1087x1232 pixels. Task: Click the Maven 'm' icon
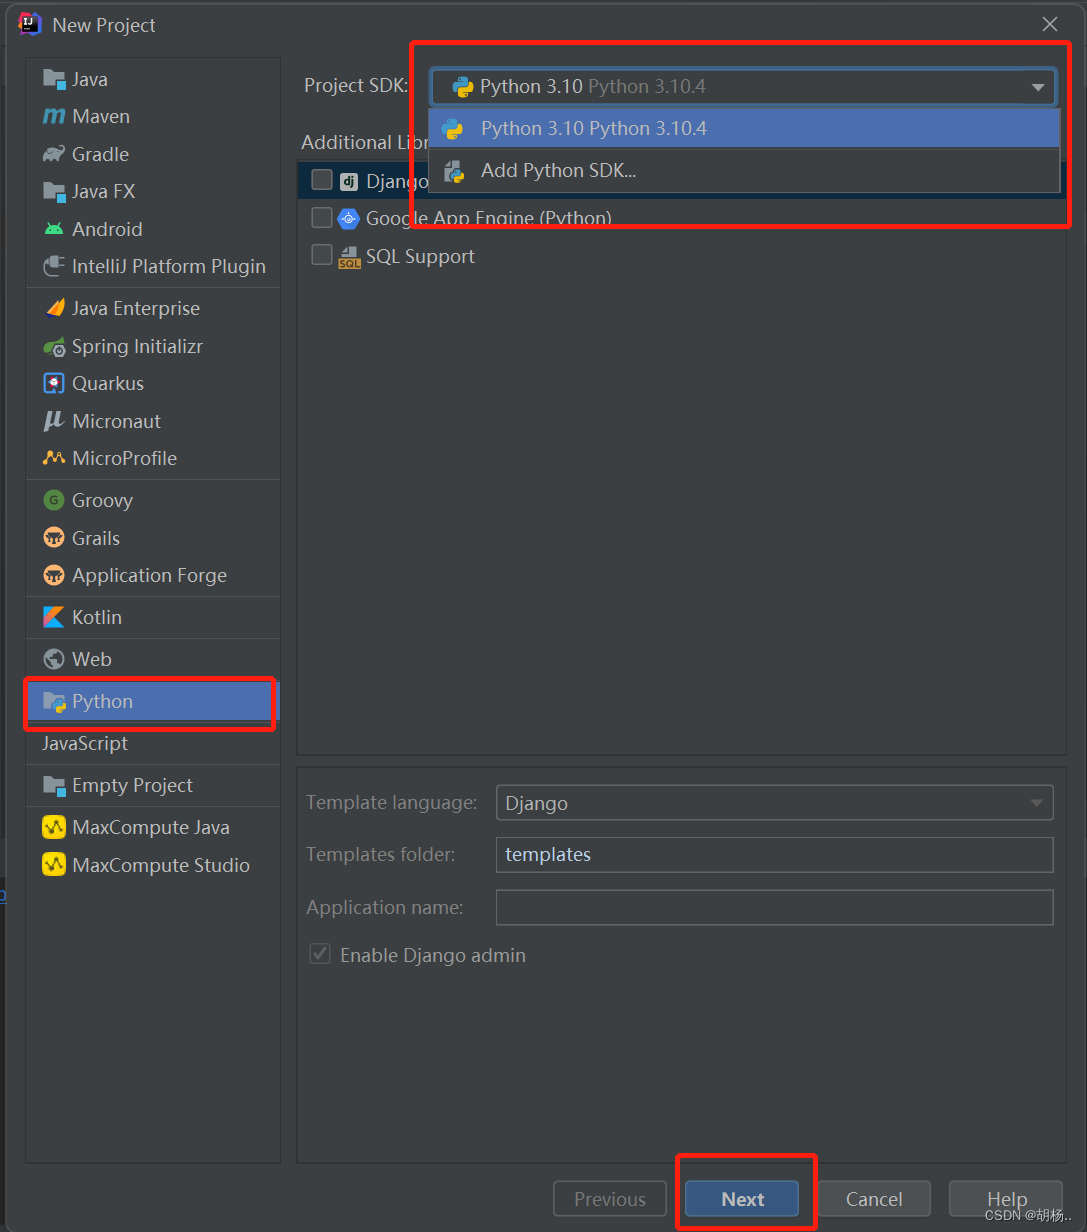point(54,117)
